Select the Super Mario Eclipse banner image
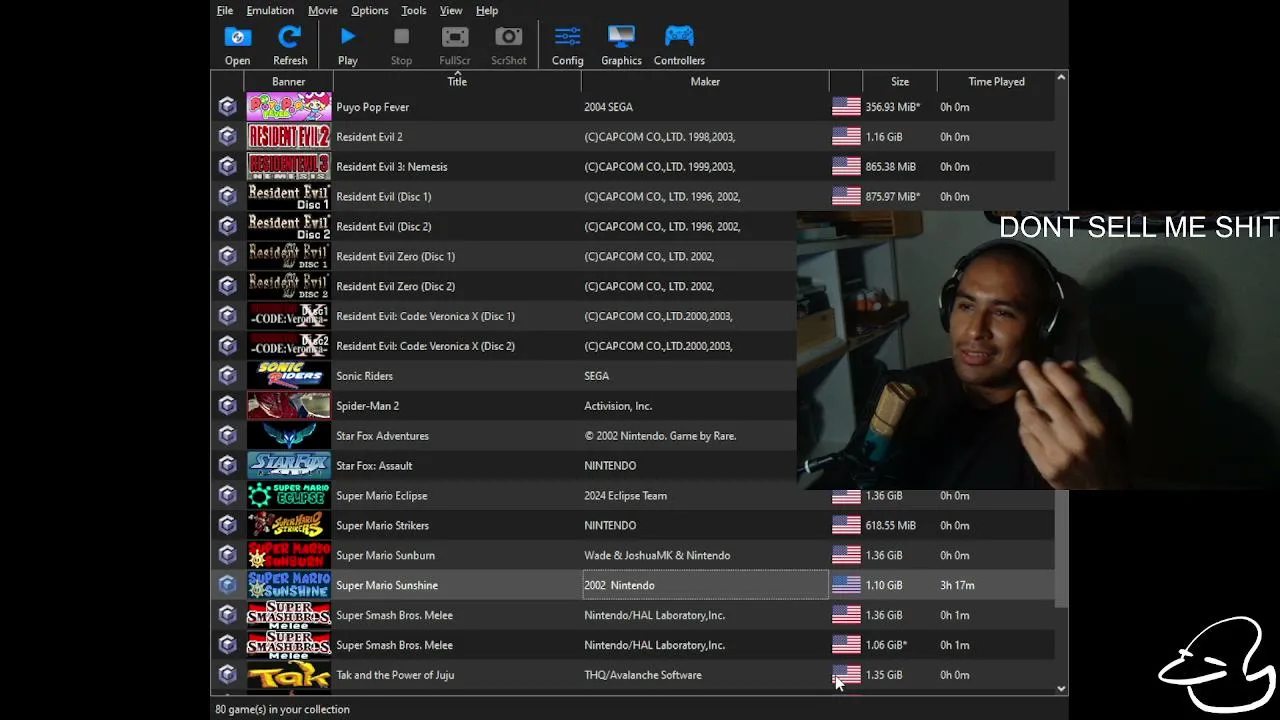The image size is (1280, 720). (x=289, y=495)
